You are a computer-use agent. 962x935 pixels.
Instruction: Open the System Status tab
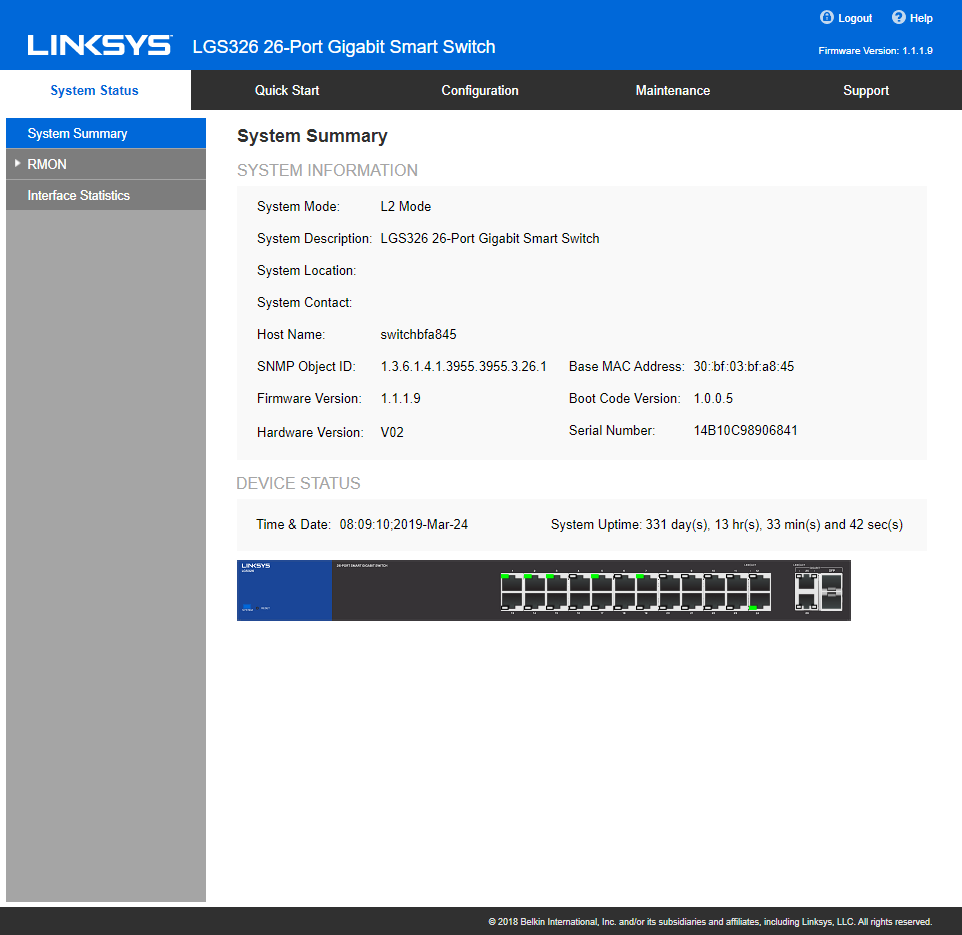pos(95,90)
